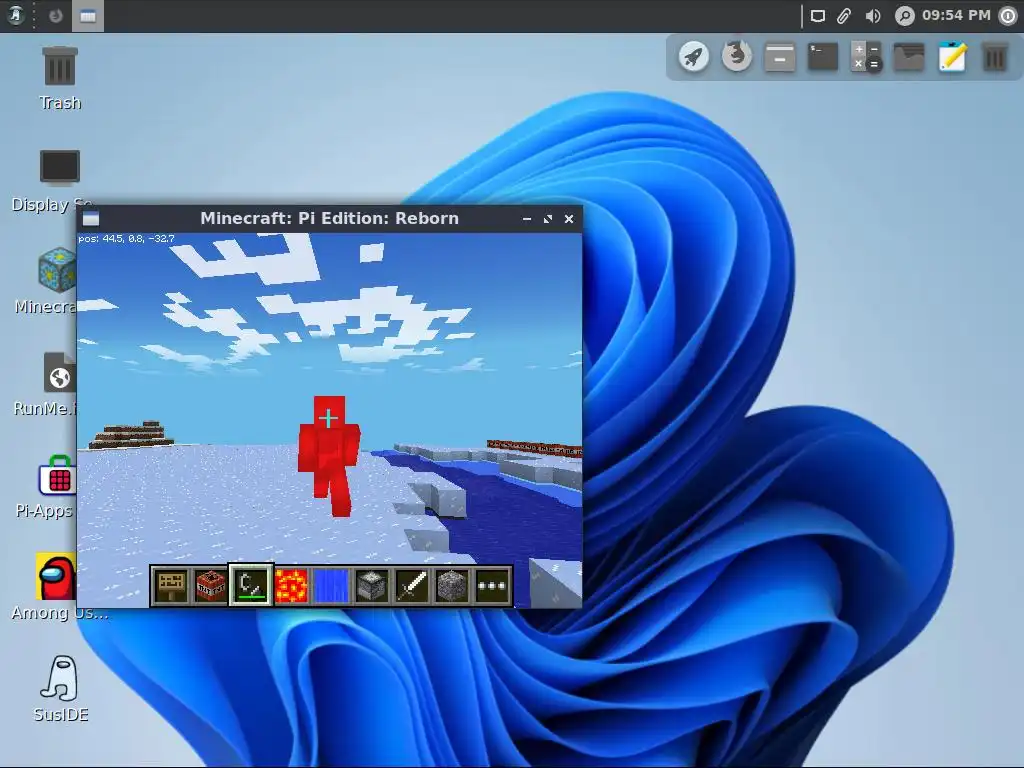Launch Among Us desktop shortcut
This screenshot has width=1024, height=768.
coord(57,588)
